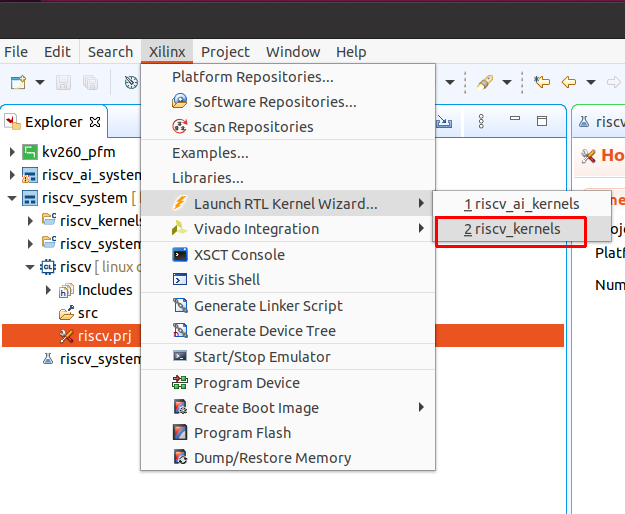Click the Start/Stop Emulator icon
This screenshot has height=514, width=625.
pyautogui.click(x=180, y=355)
